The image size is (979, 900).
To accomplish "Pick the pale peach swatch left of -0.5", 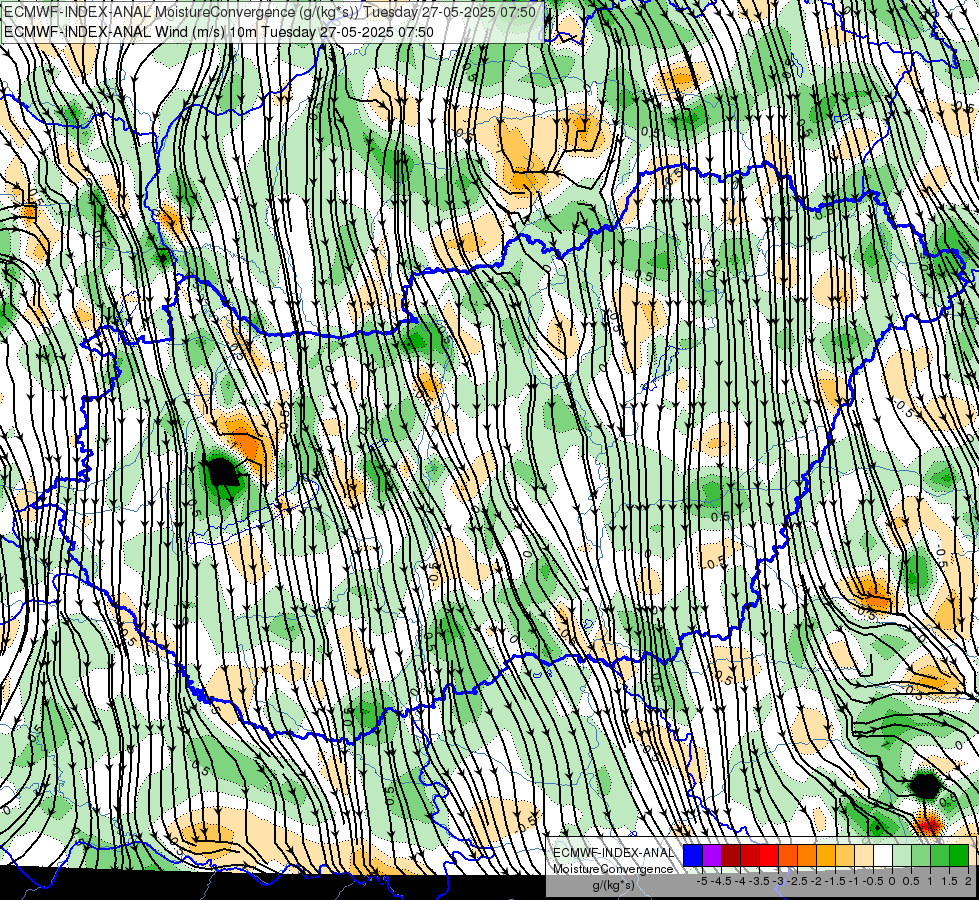I will [x=863, y=856].
